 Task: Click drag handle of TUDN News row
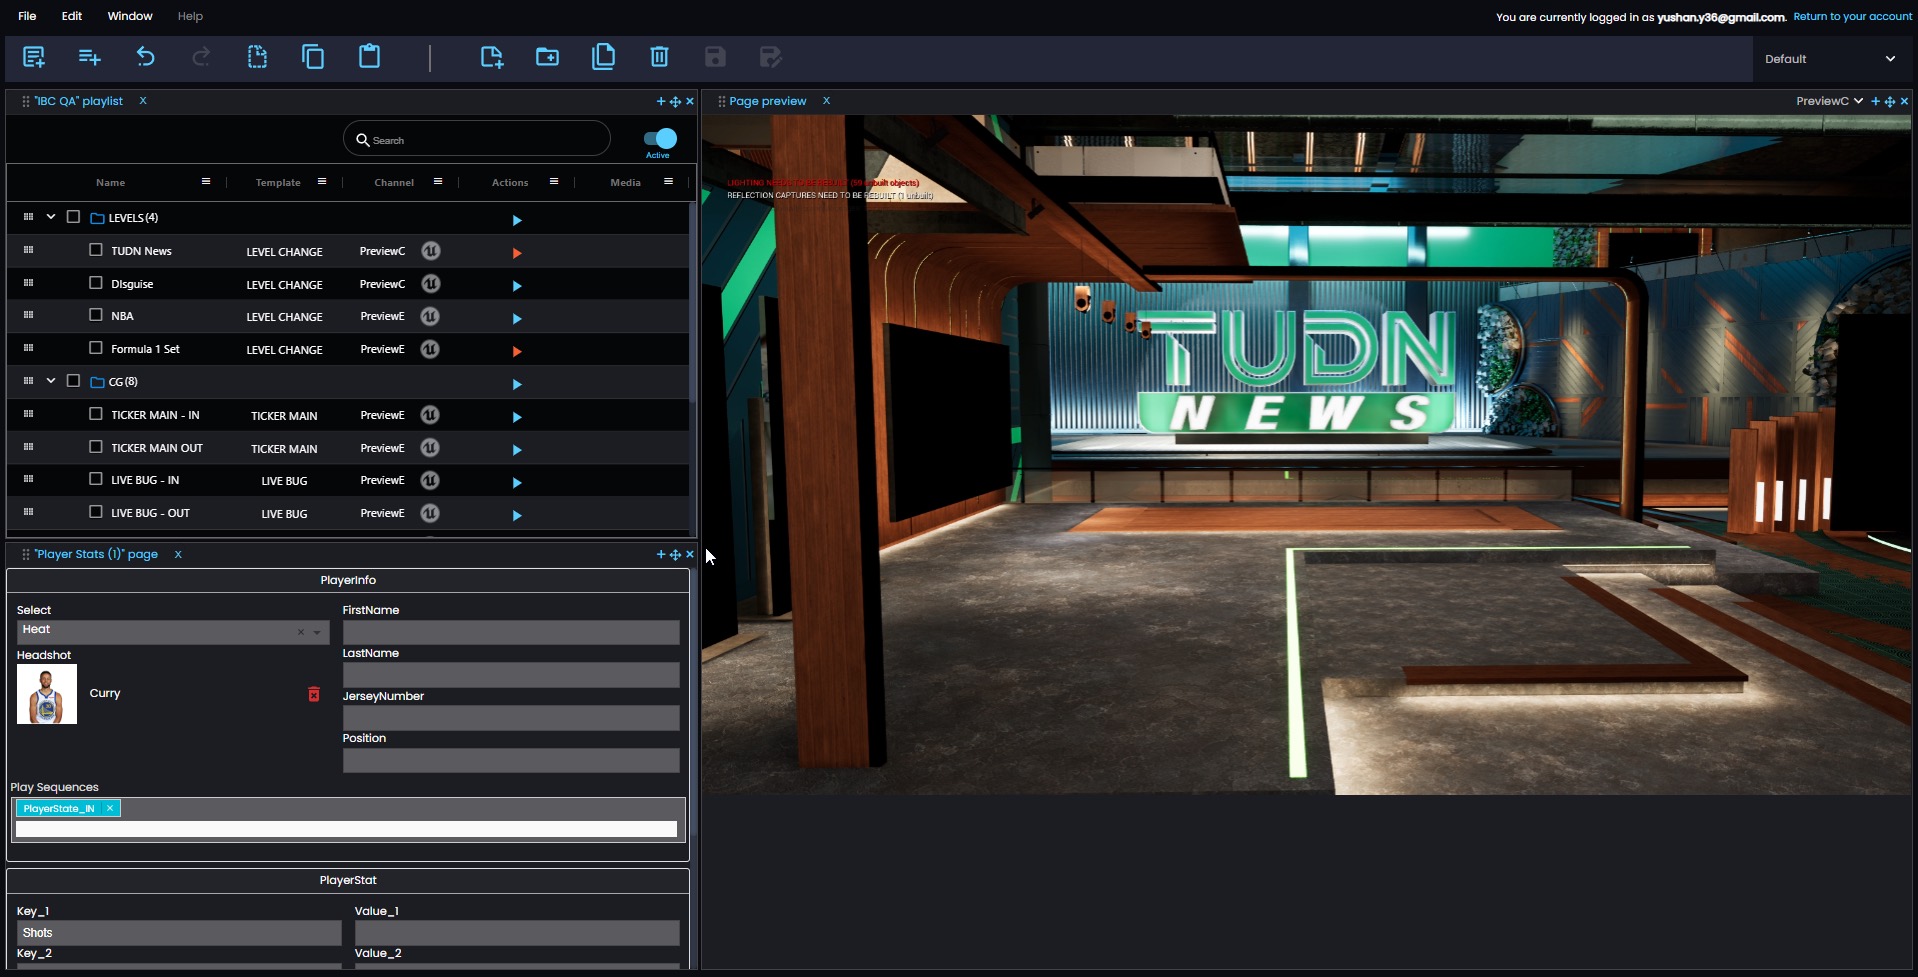coord(28,249)
